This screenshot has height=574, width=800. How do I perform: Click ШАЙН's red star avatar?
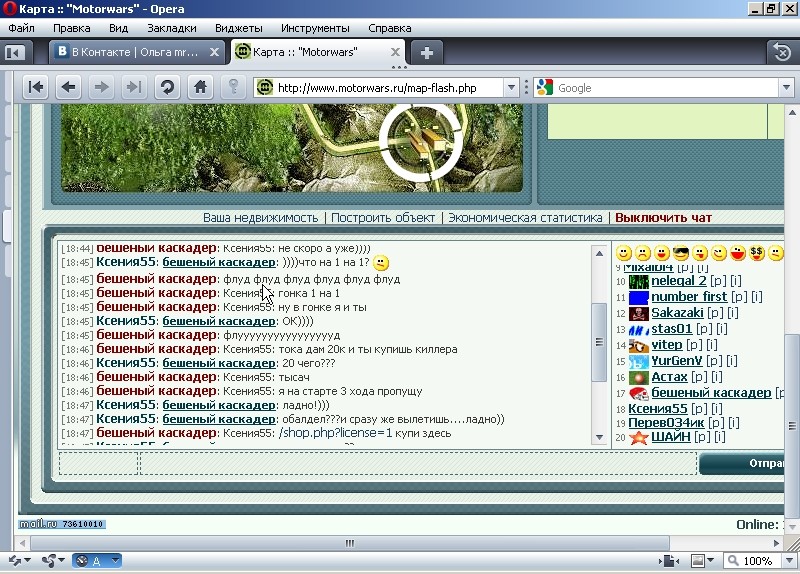pos(638,437)
